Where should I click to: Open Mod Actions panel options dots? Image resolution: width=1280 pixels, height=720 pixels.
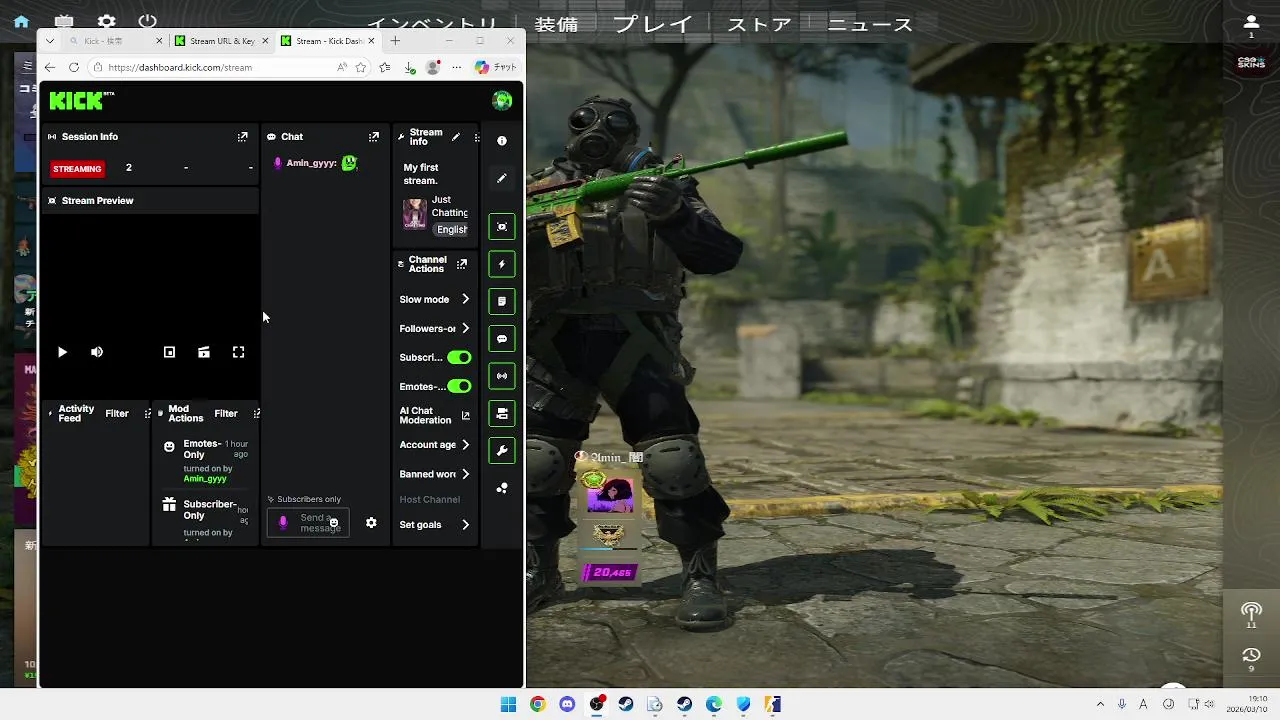pyautogui.click(x=257, y=414)
